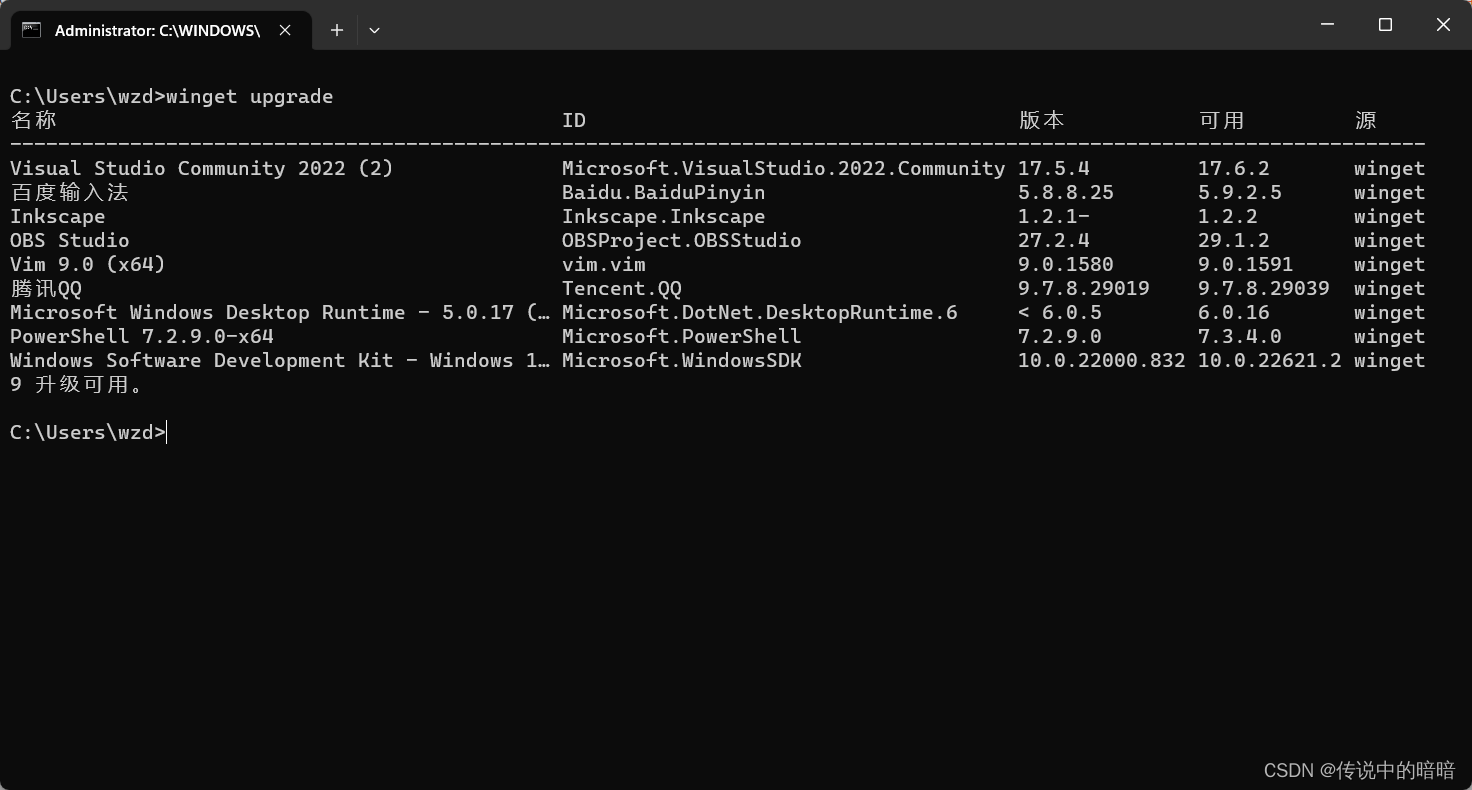The height and width of the screenshot is (790, 1472).
Task: Click 'Microsoft Windows Desktop Runtime - 5.0.17' name
Action: point(280,312)
